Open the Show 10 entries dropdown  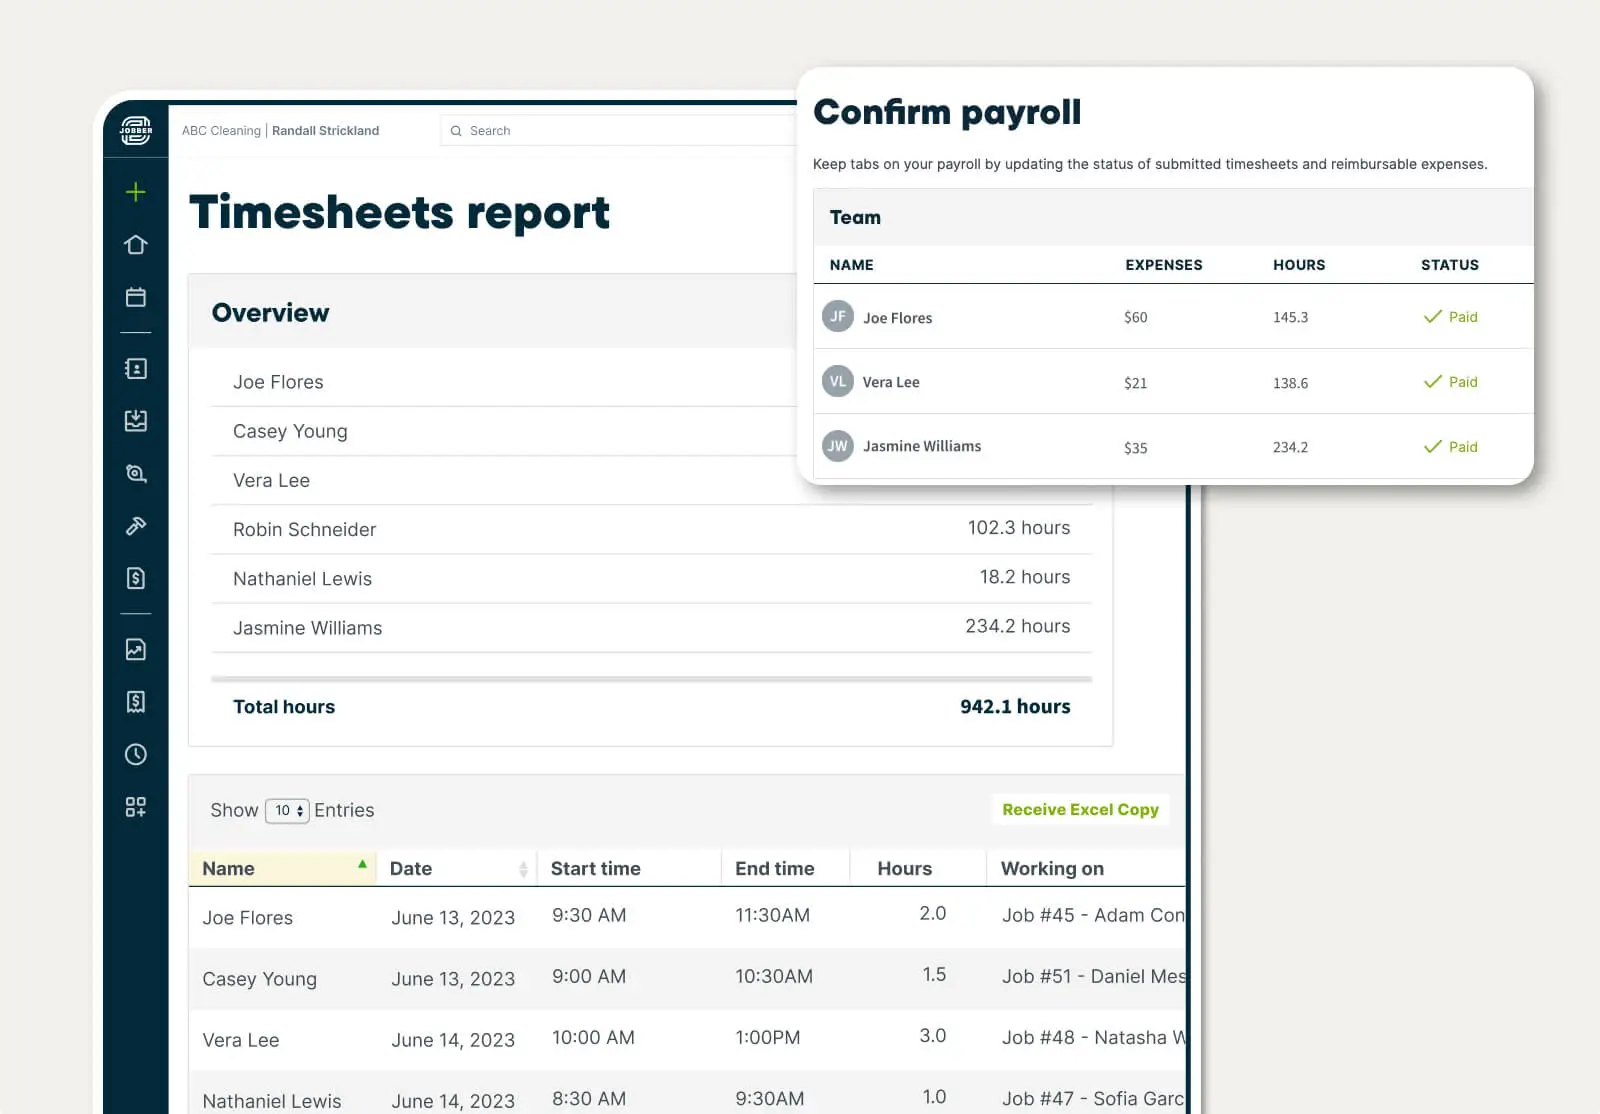287,810
